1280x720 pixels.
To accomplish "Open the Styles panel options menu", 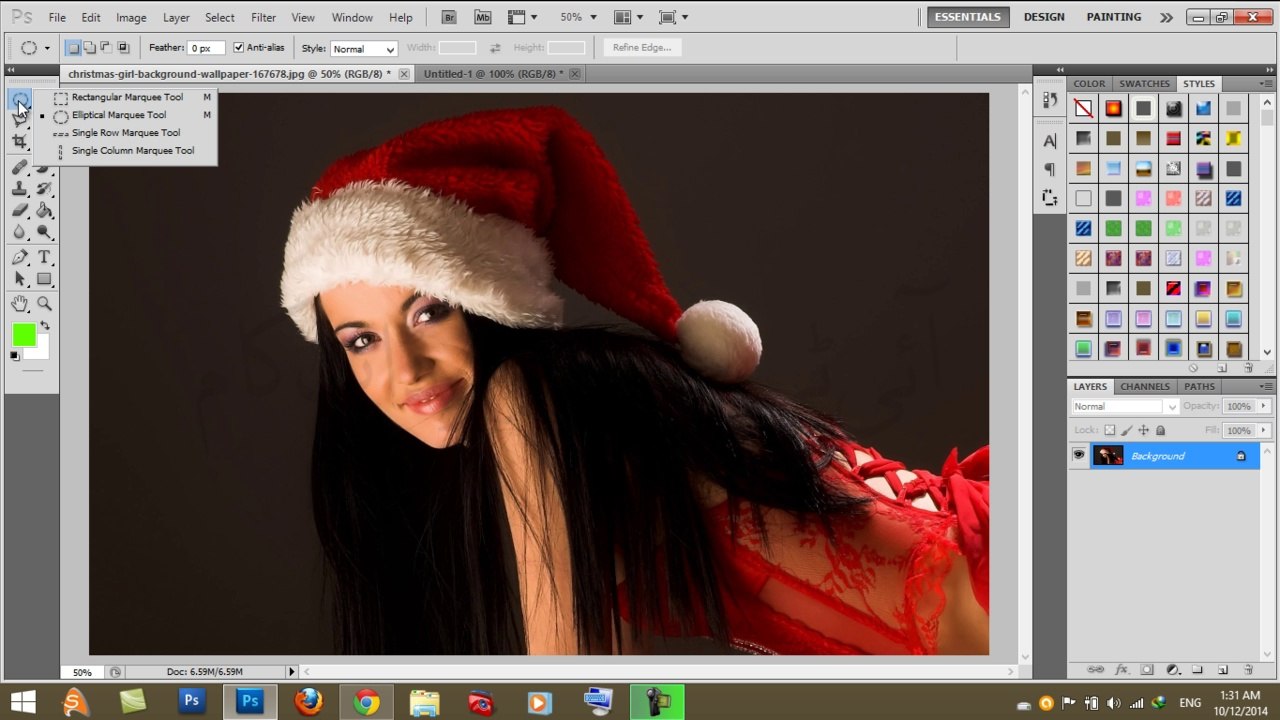I will tap(1267, 84).
